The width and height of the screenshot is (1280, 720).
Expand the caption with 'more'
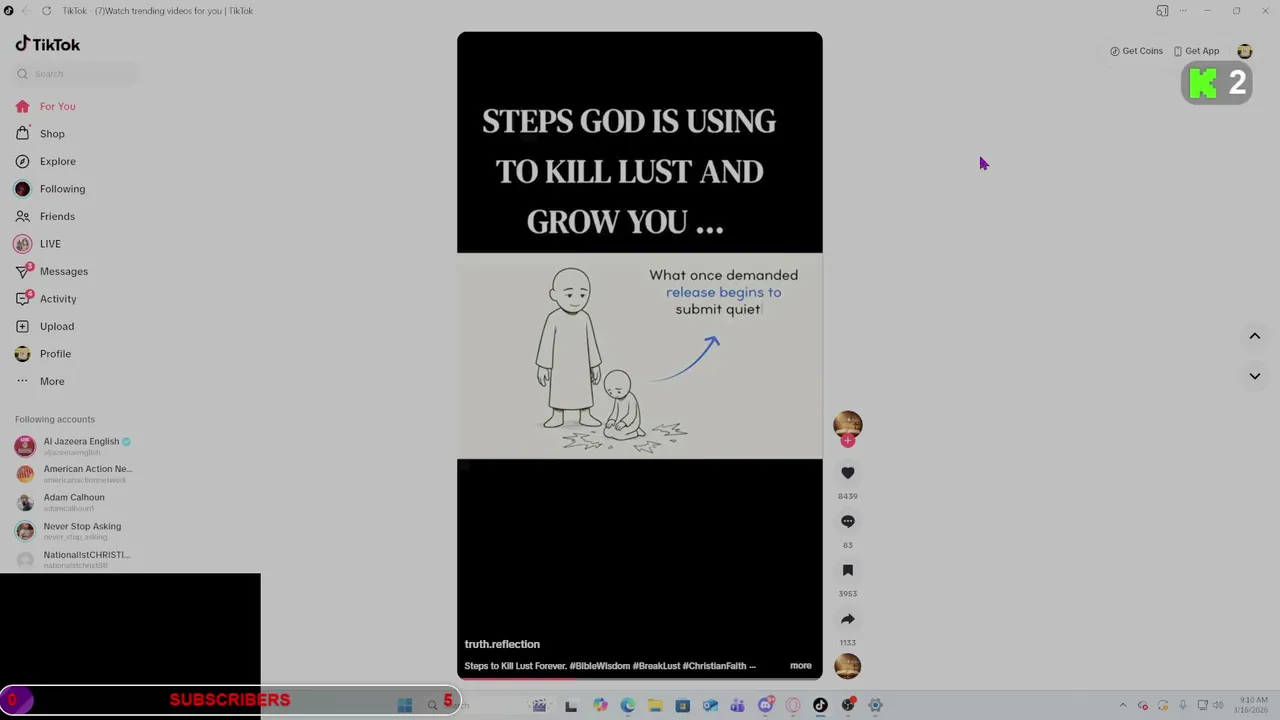[x=801, y=666]
